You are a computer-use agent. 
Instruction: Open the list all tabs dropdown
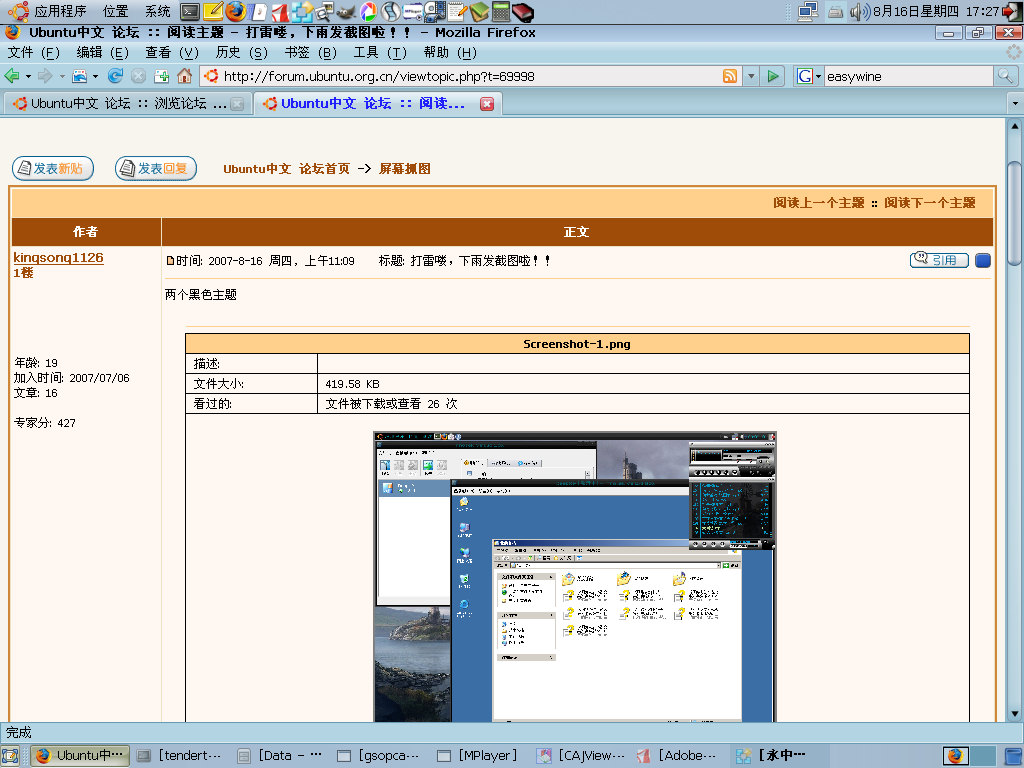(x=1015, y=104)
